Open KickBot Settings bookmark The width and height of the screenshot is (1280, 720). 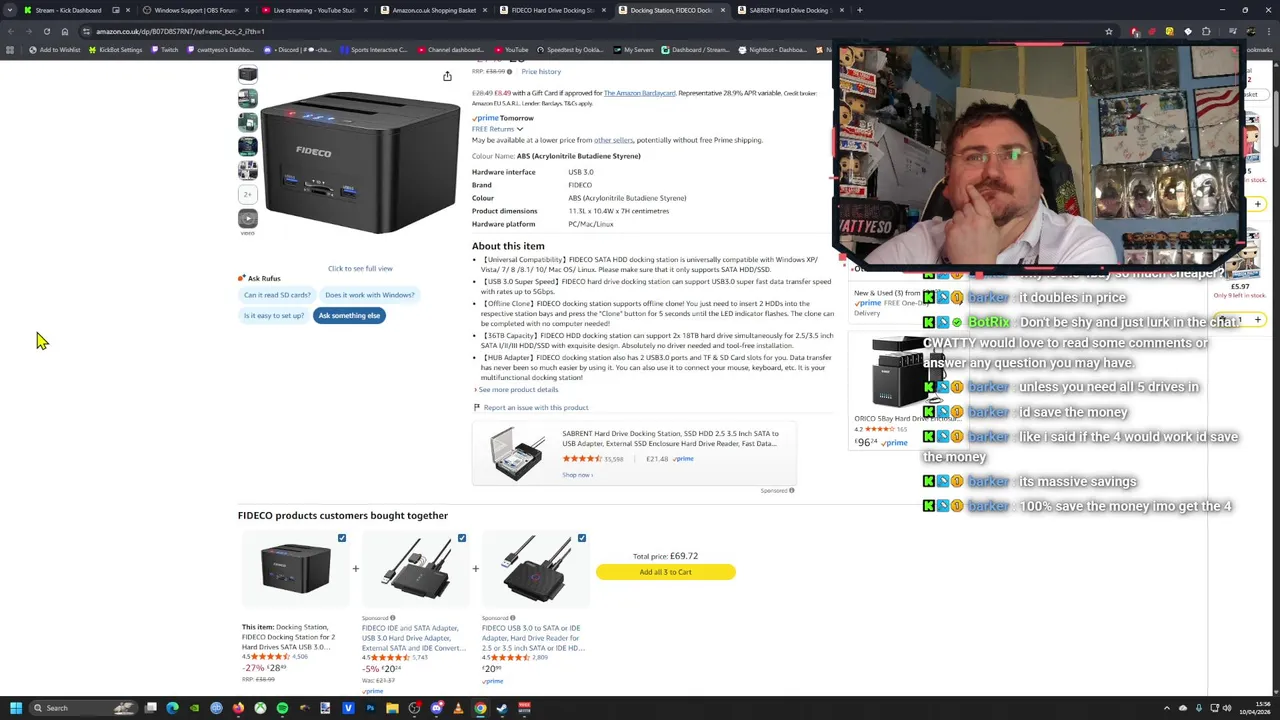115,50
